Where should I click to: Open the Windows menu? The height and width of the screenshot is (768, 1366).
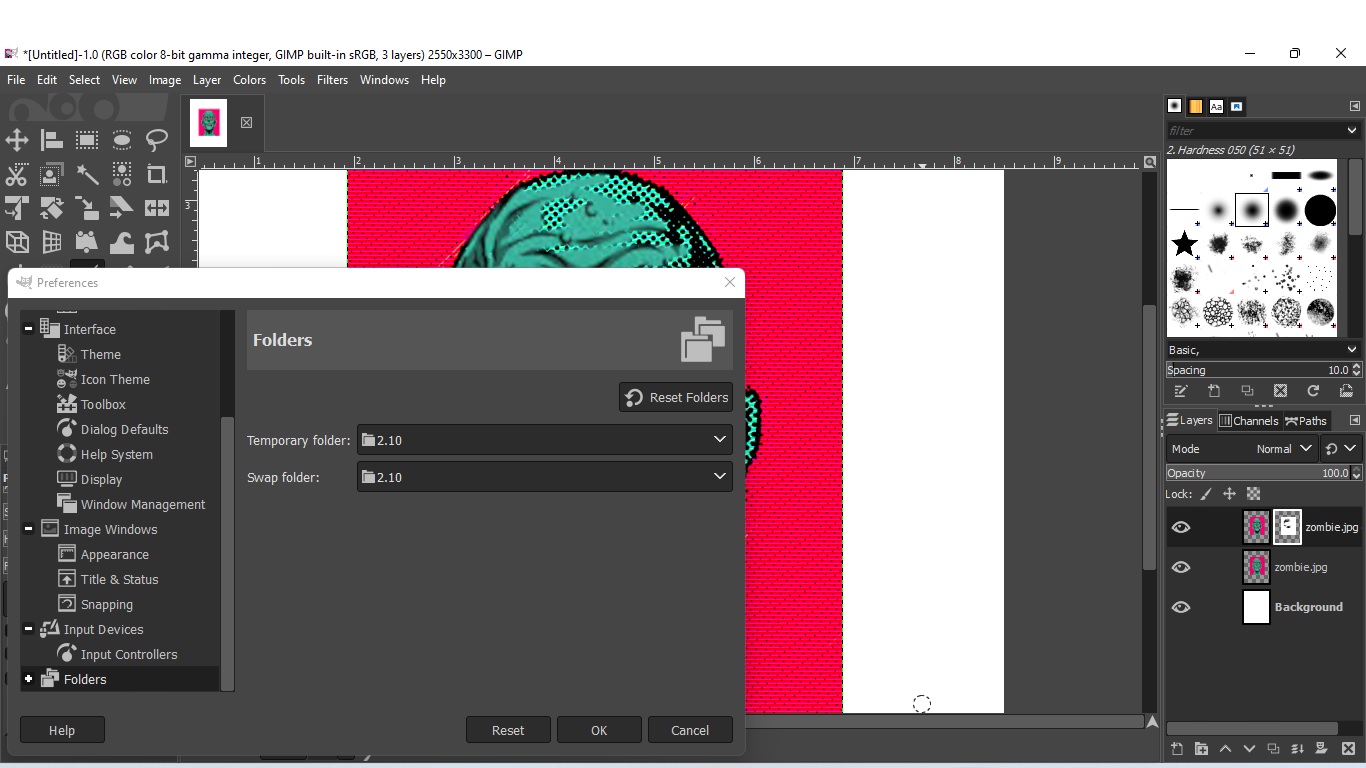384,80
